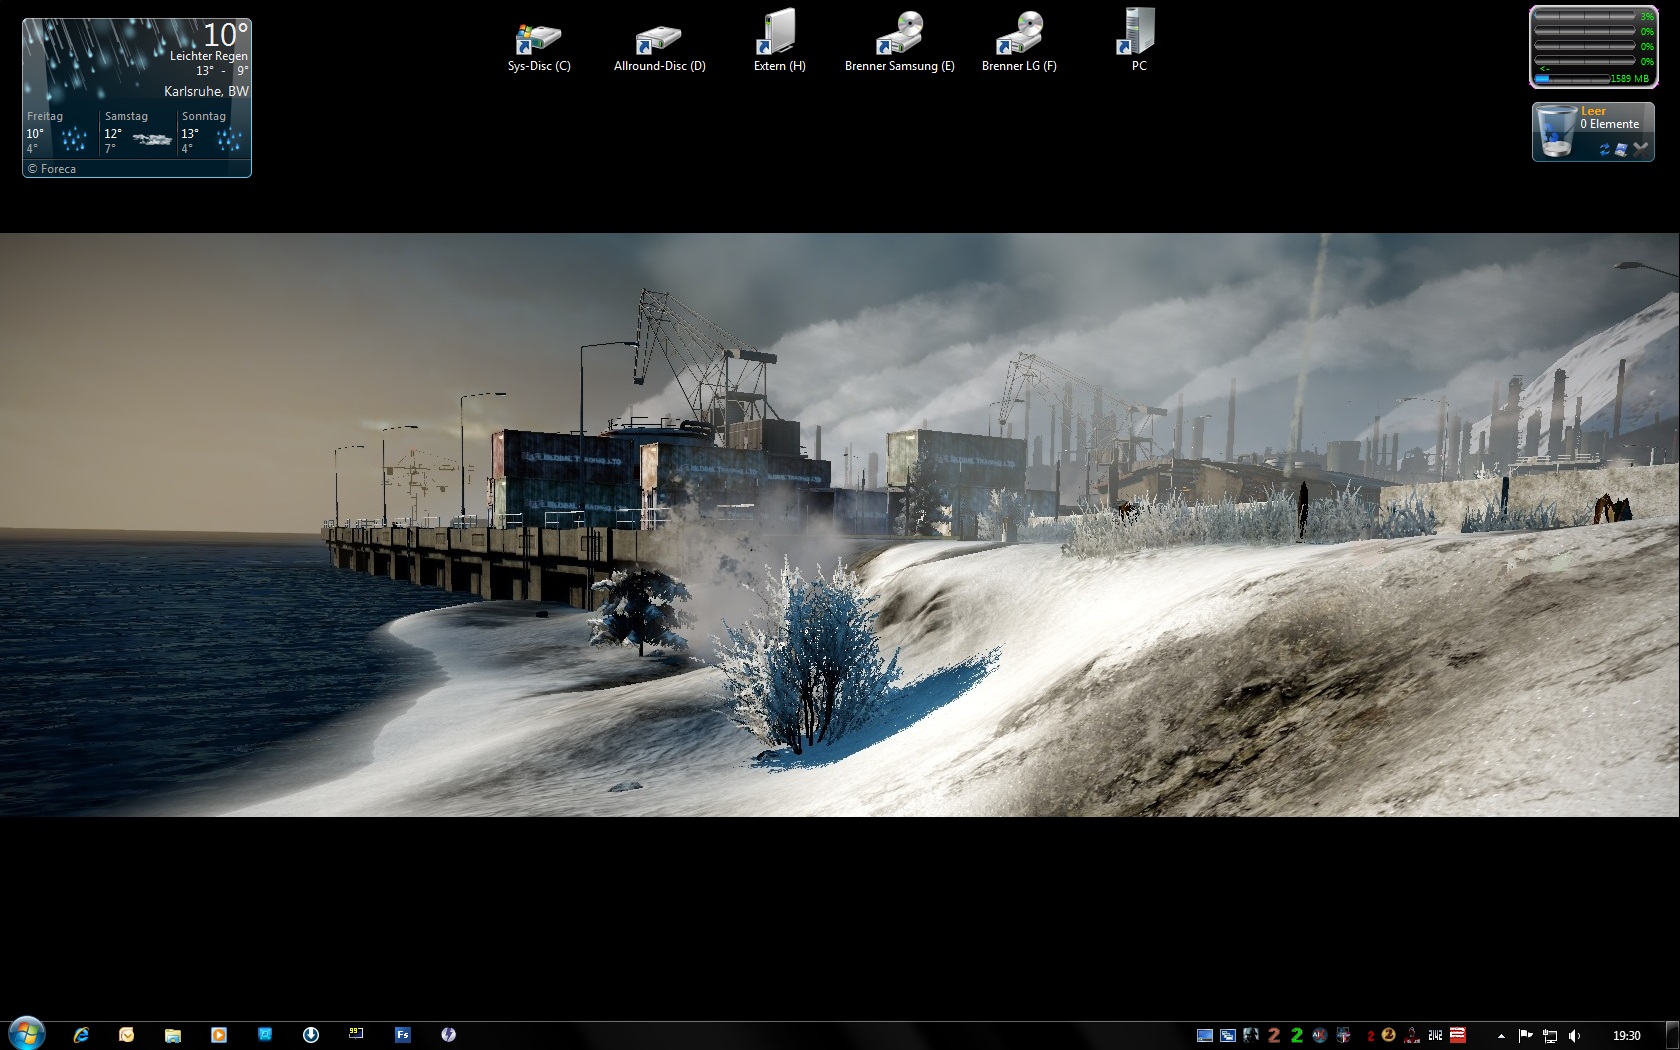Click the Show Desktop strip at taskbar end

pos(1672,1035)
